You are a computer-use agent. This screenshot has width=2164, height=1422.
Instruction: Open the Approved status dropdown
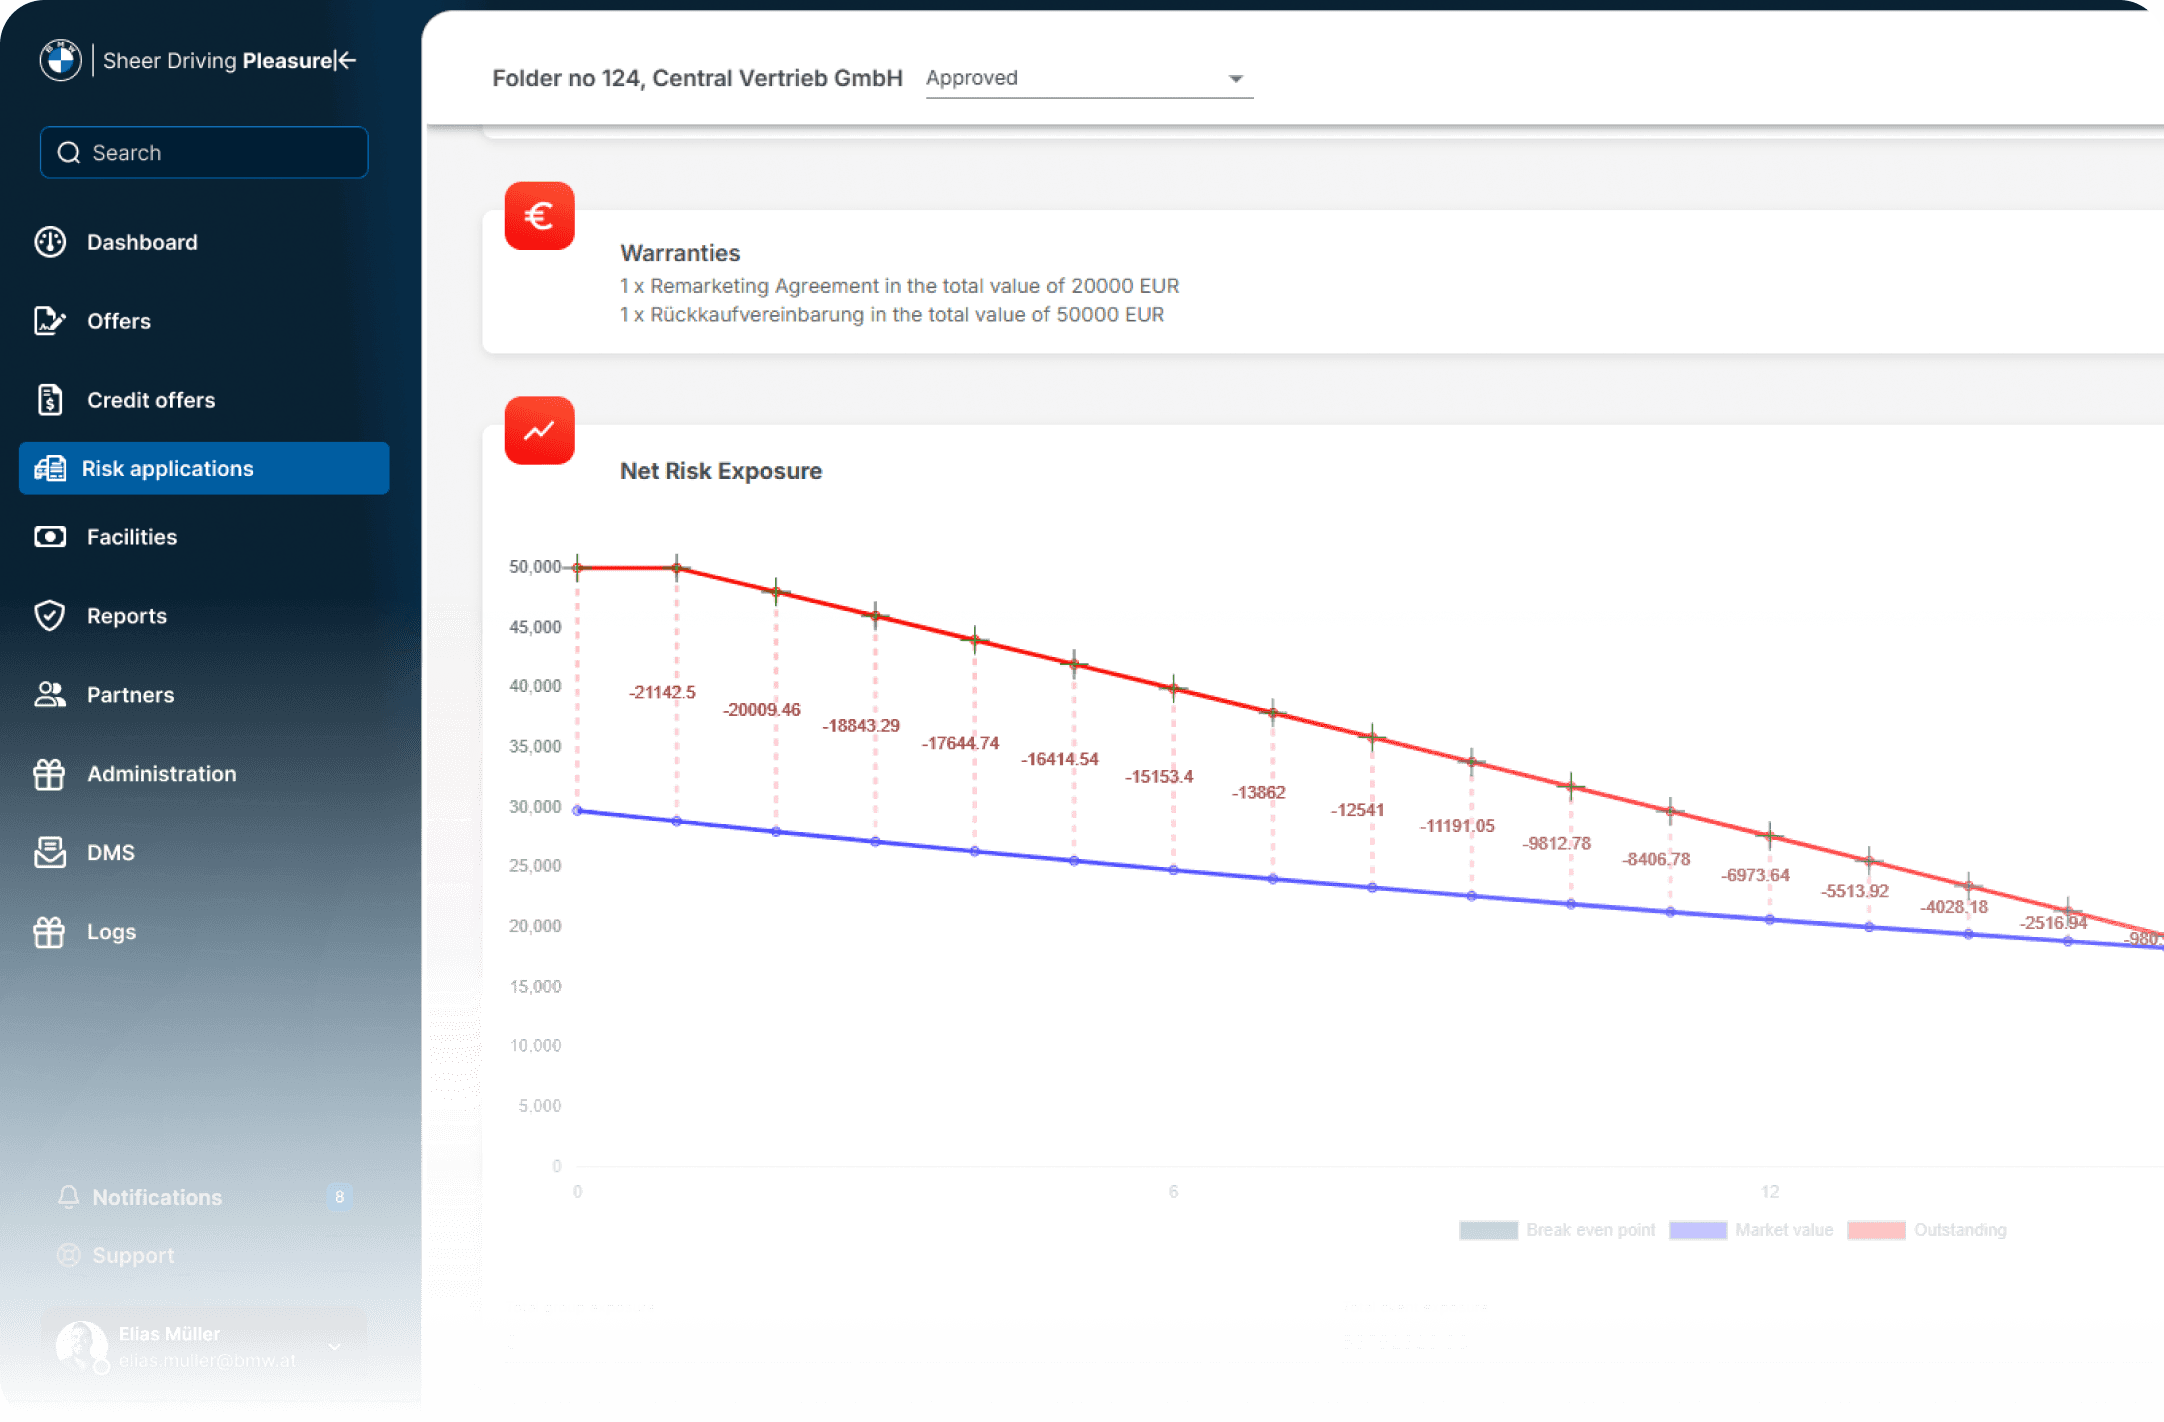1088,78
